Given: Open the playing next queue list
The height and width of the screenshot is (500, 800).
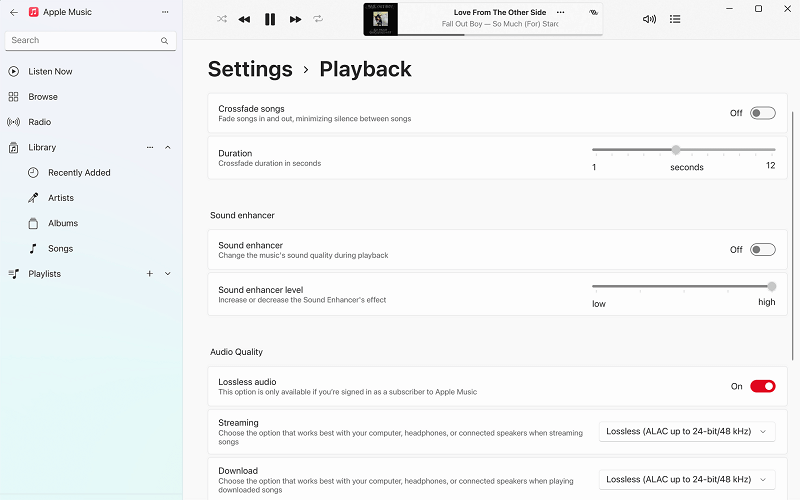Looking at the screenshot, I should pyautogui.click(x=675, y=19).
